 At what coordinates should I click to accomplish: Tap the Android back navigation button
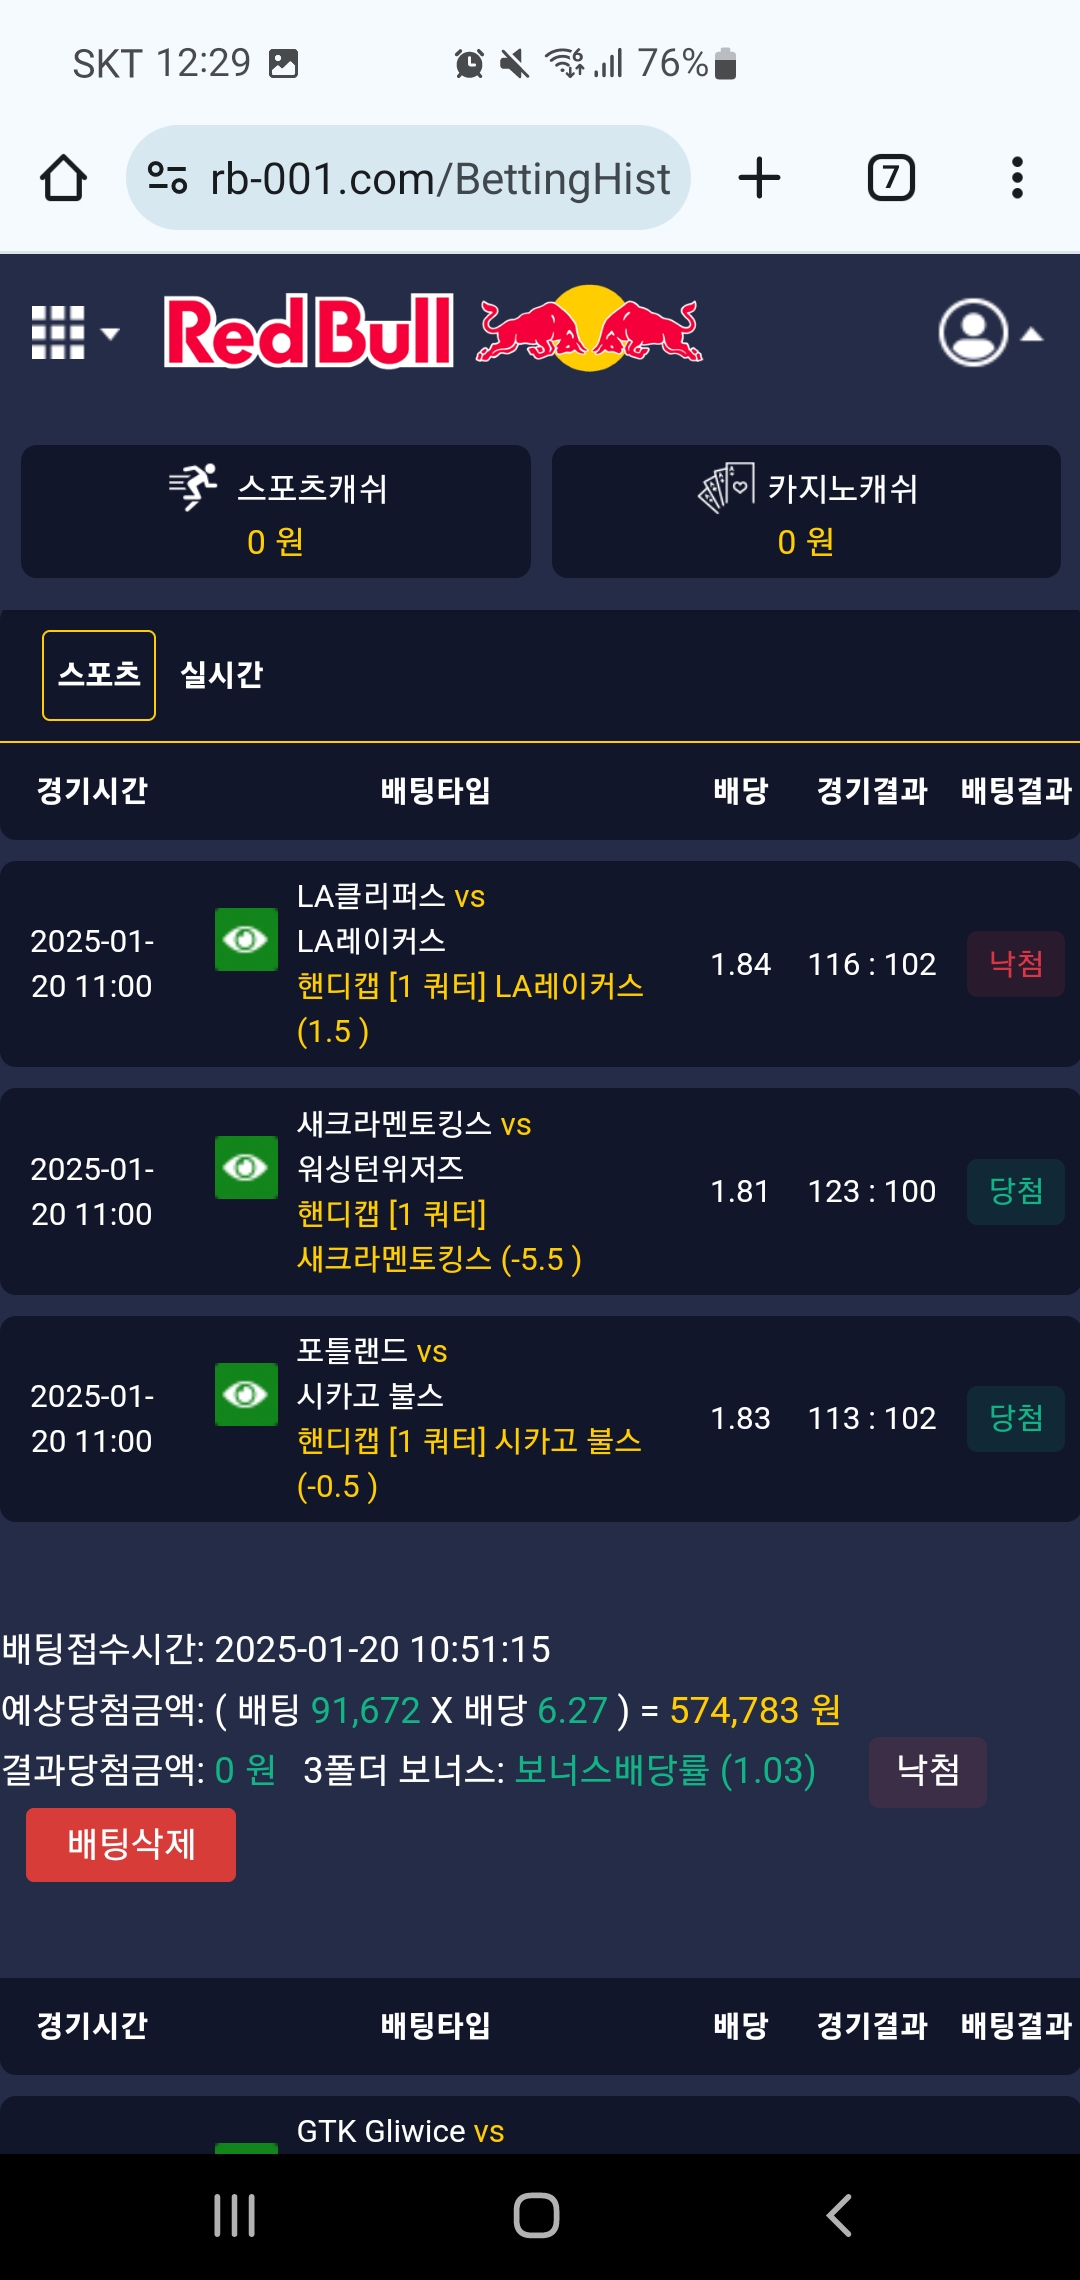(840, 2215)
